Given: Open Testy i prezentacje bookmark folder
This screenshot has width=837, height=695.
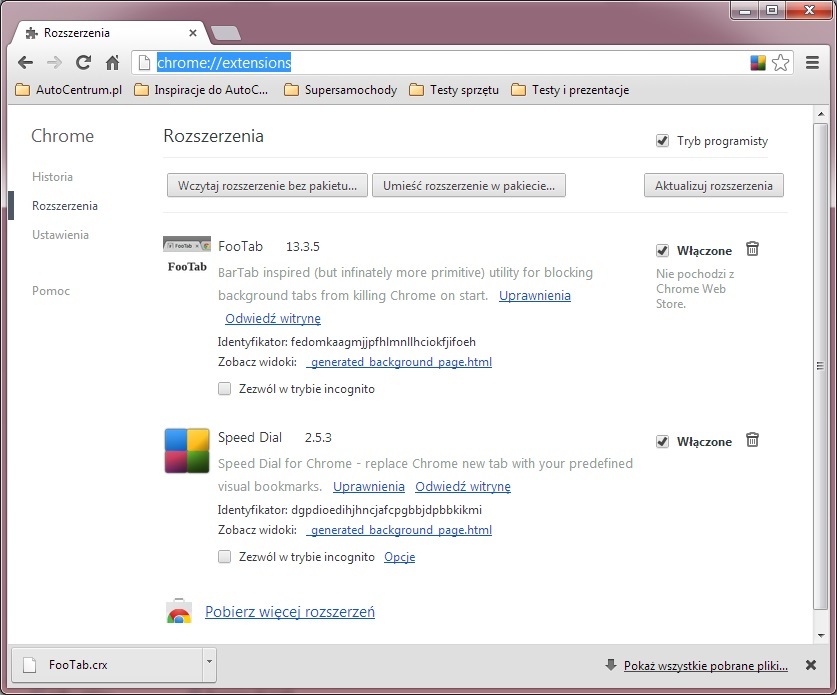Looking at the screenshot, I should pos(570,90).
